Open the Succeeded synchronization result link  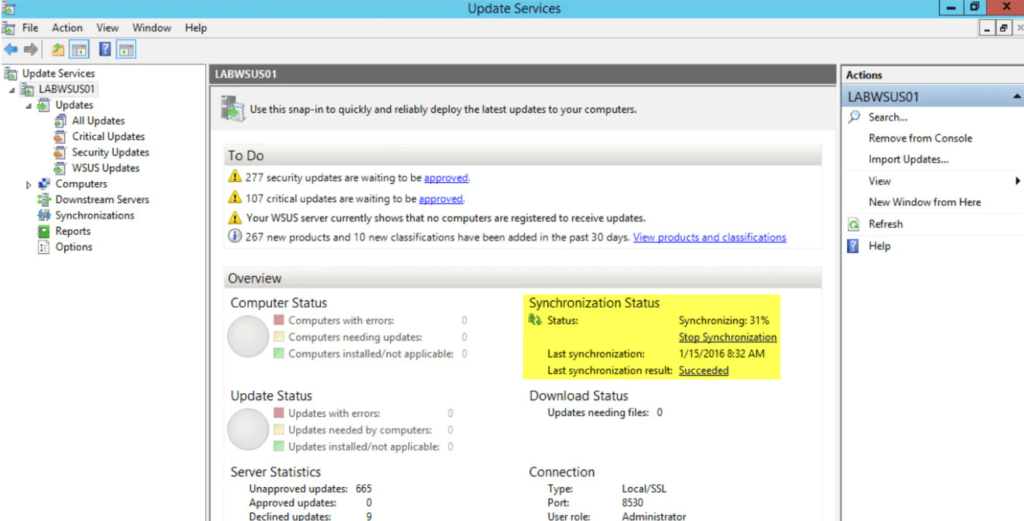coord(704,371)
